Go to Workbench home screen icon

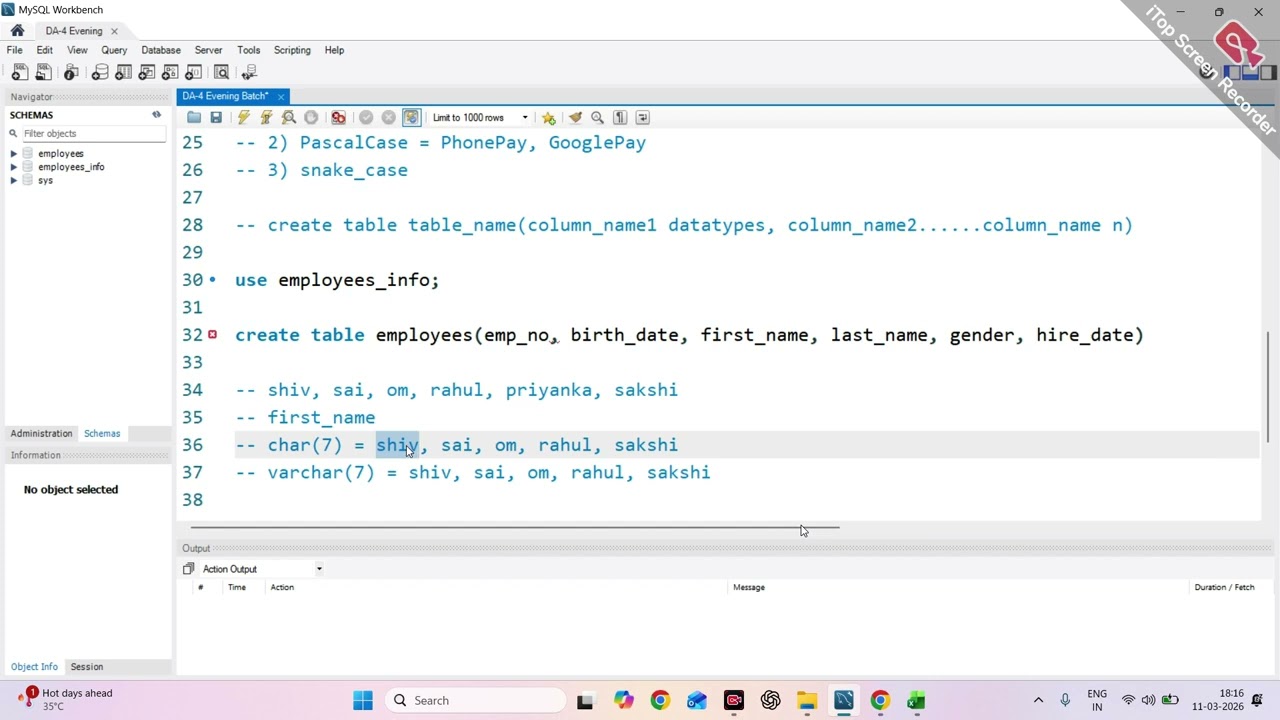coord(17,31)
